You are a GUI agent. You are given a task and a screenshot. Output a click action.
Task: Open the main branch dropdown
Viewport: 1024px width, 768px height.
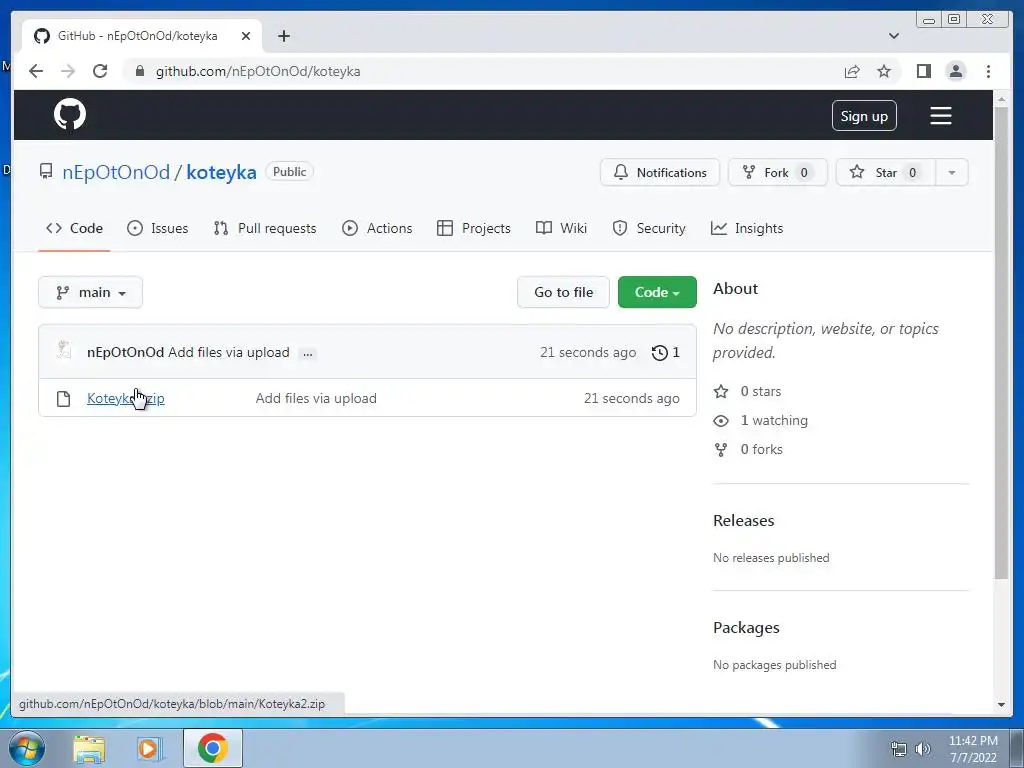pos(90,292)
